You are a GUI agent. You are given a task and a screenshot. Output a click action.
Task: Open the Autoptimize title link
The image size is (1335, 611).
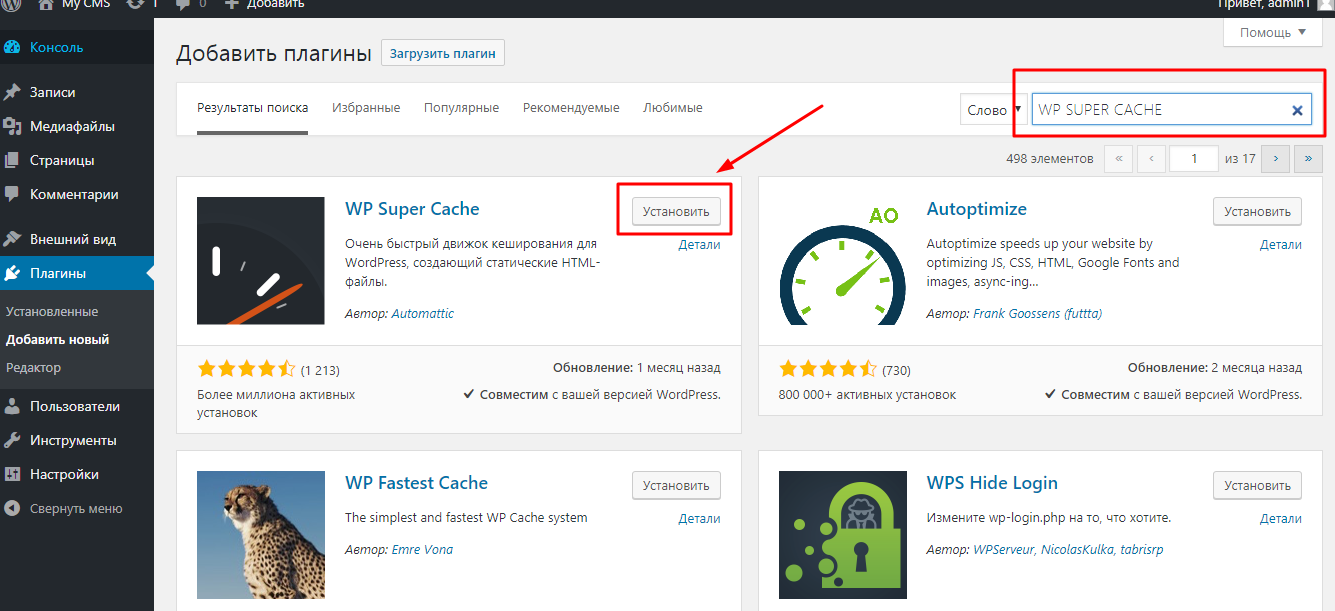coord(977,209)
